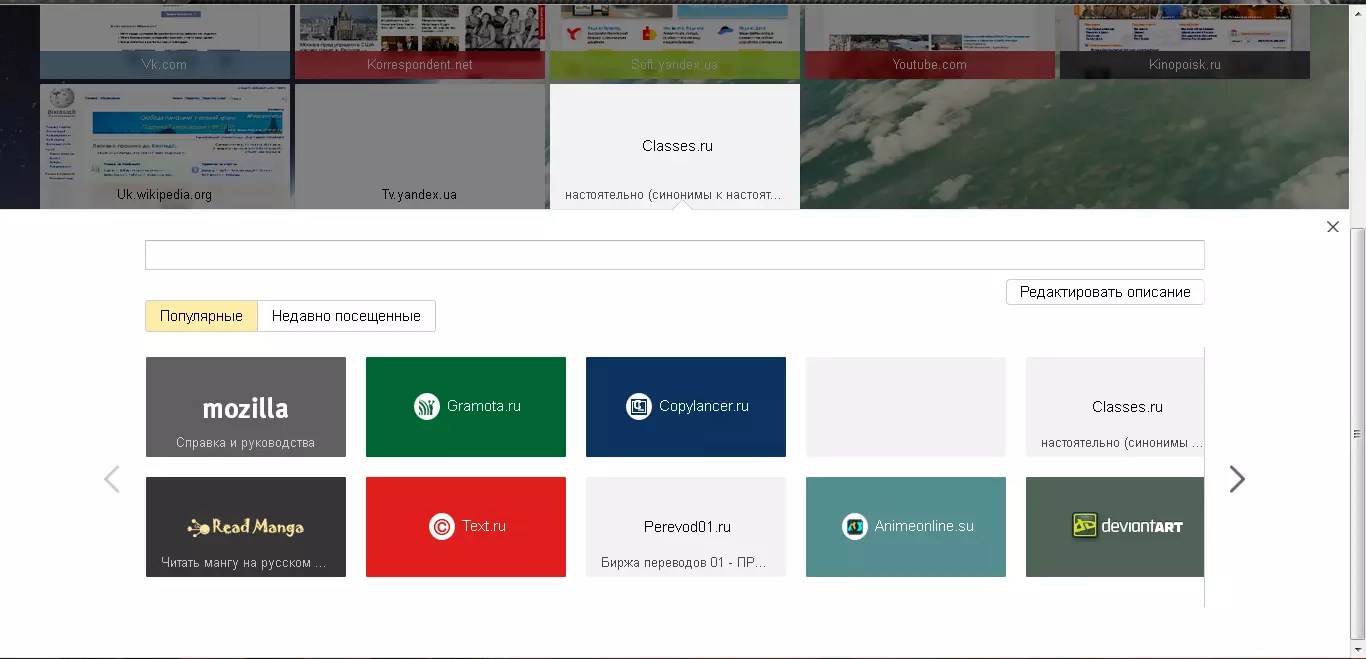
Task: Select the Copylancer.ru tile
Action: [x=686, y=407]
